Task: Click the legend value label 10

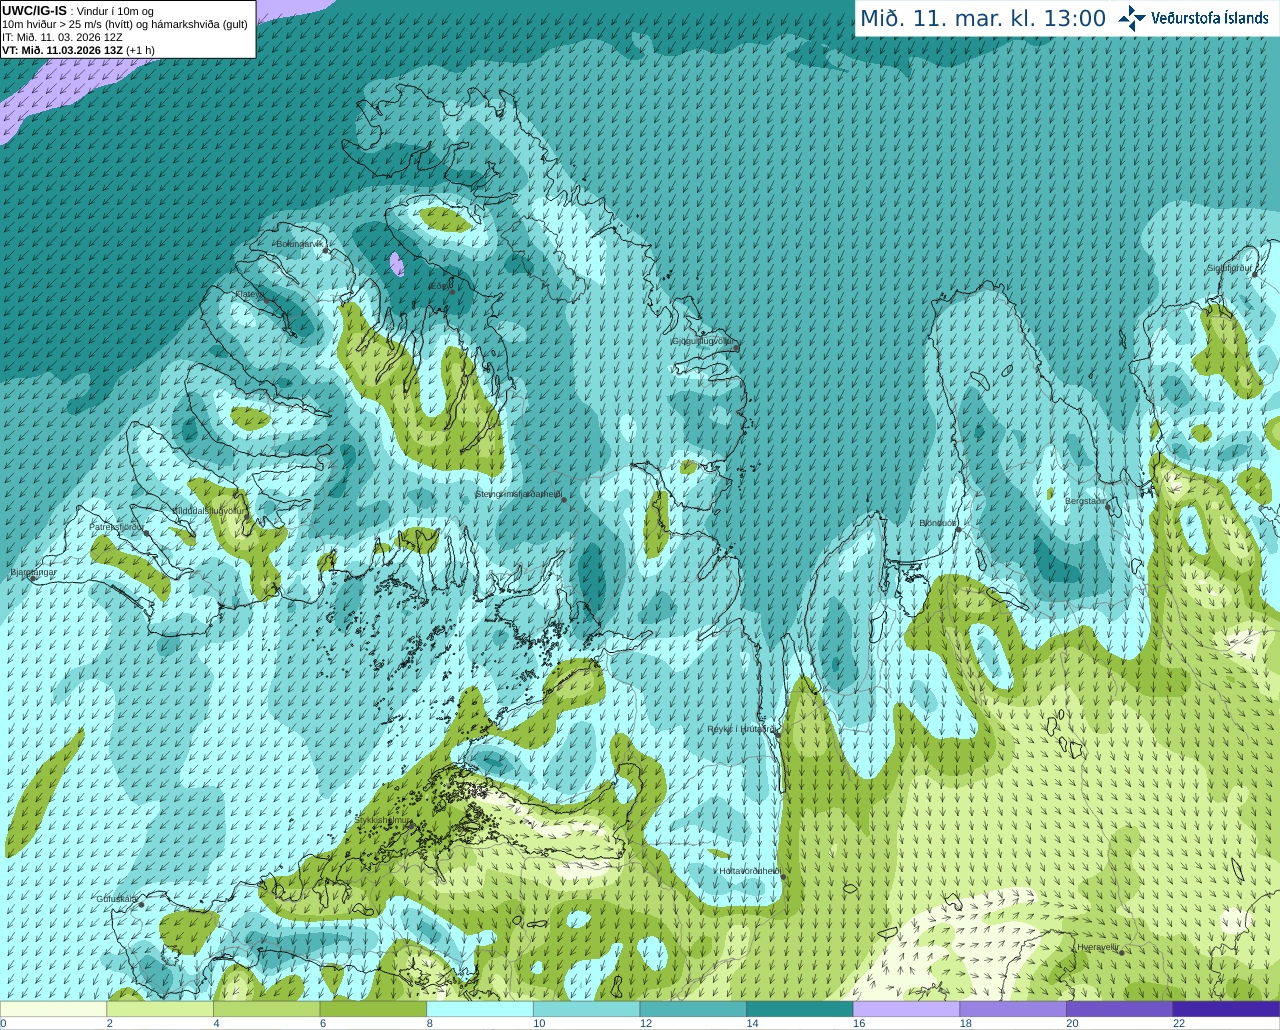Action: click(x=539, y=1023)
